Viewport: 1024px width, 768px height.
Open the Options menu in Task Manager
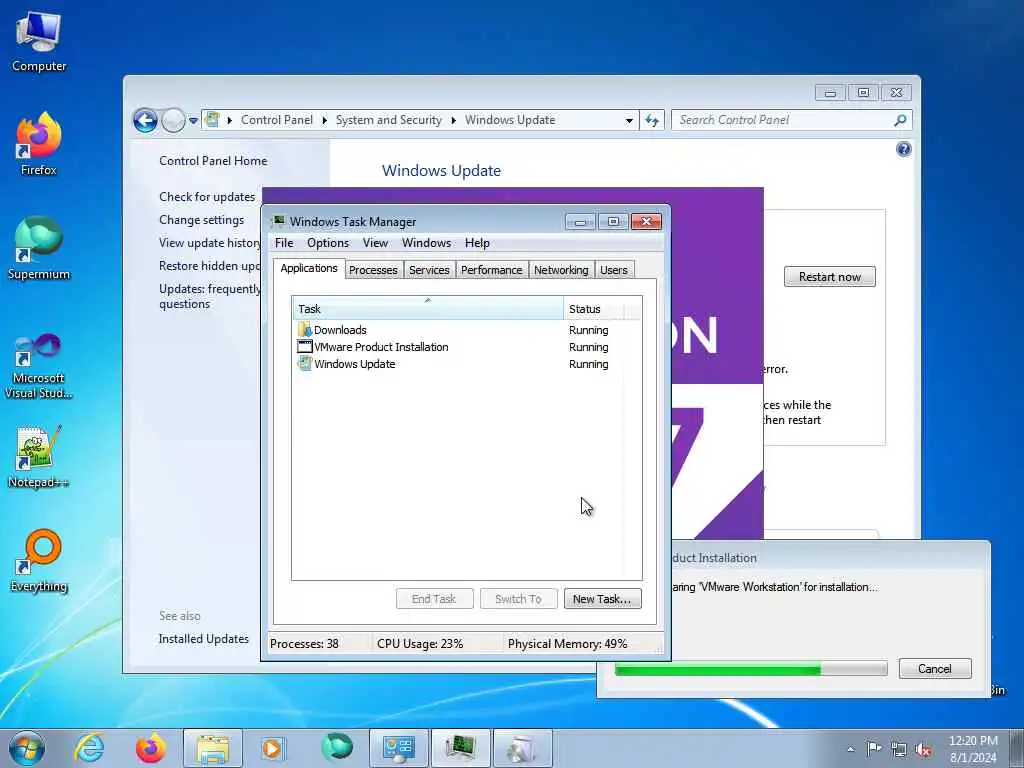click(x=328, y=243)
